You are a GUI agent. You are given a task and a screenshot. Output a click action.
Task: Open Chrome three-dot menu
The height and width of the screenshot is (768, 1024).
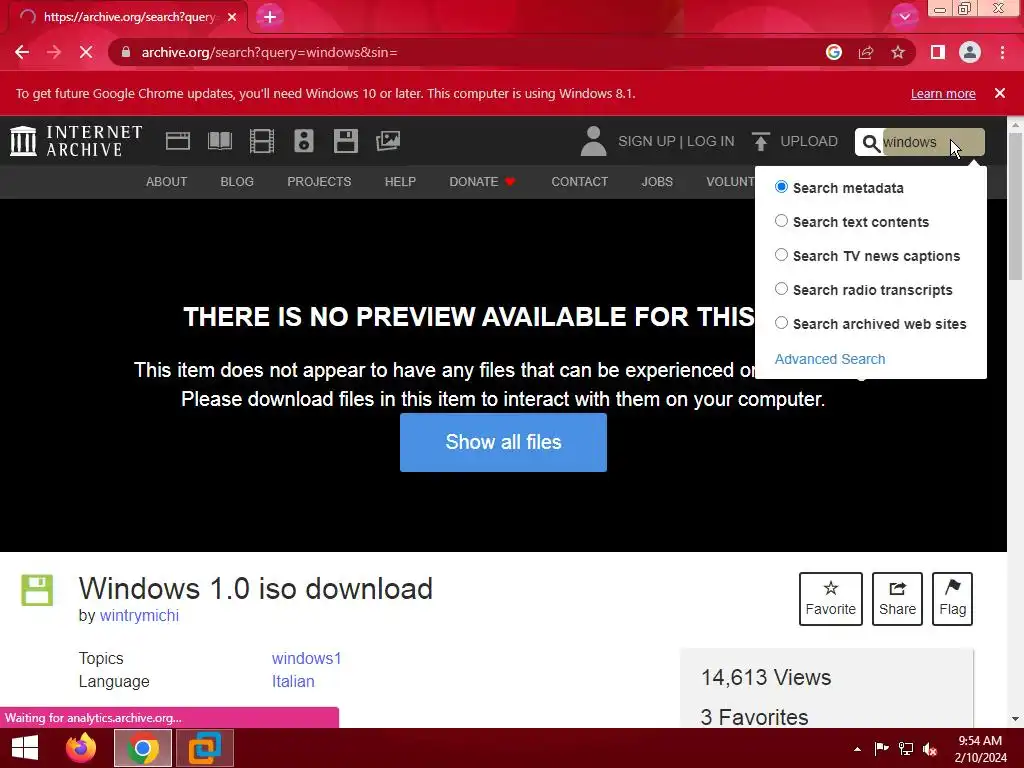coord(1002,52)
